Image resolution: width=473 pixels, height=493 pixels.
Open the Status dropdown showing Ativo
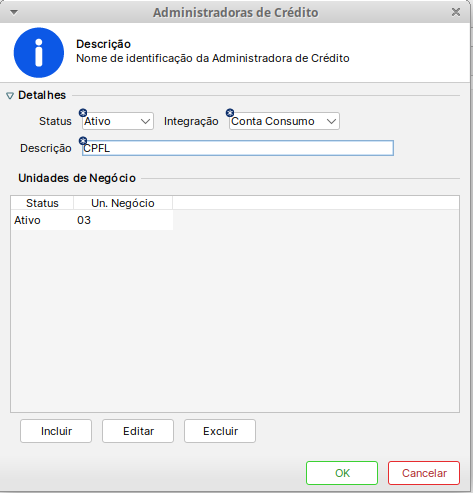pyautogui.click(x=118, y=121)
